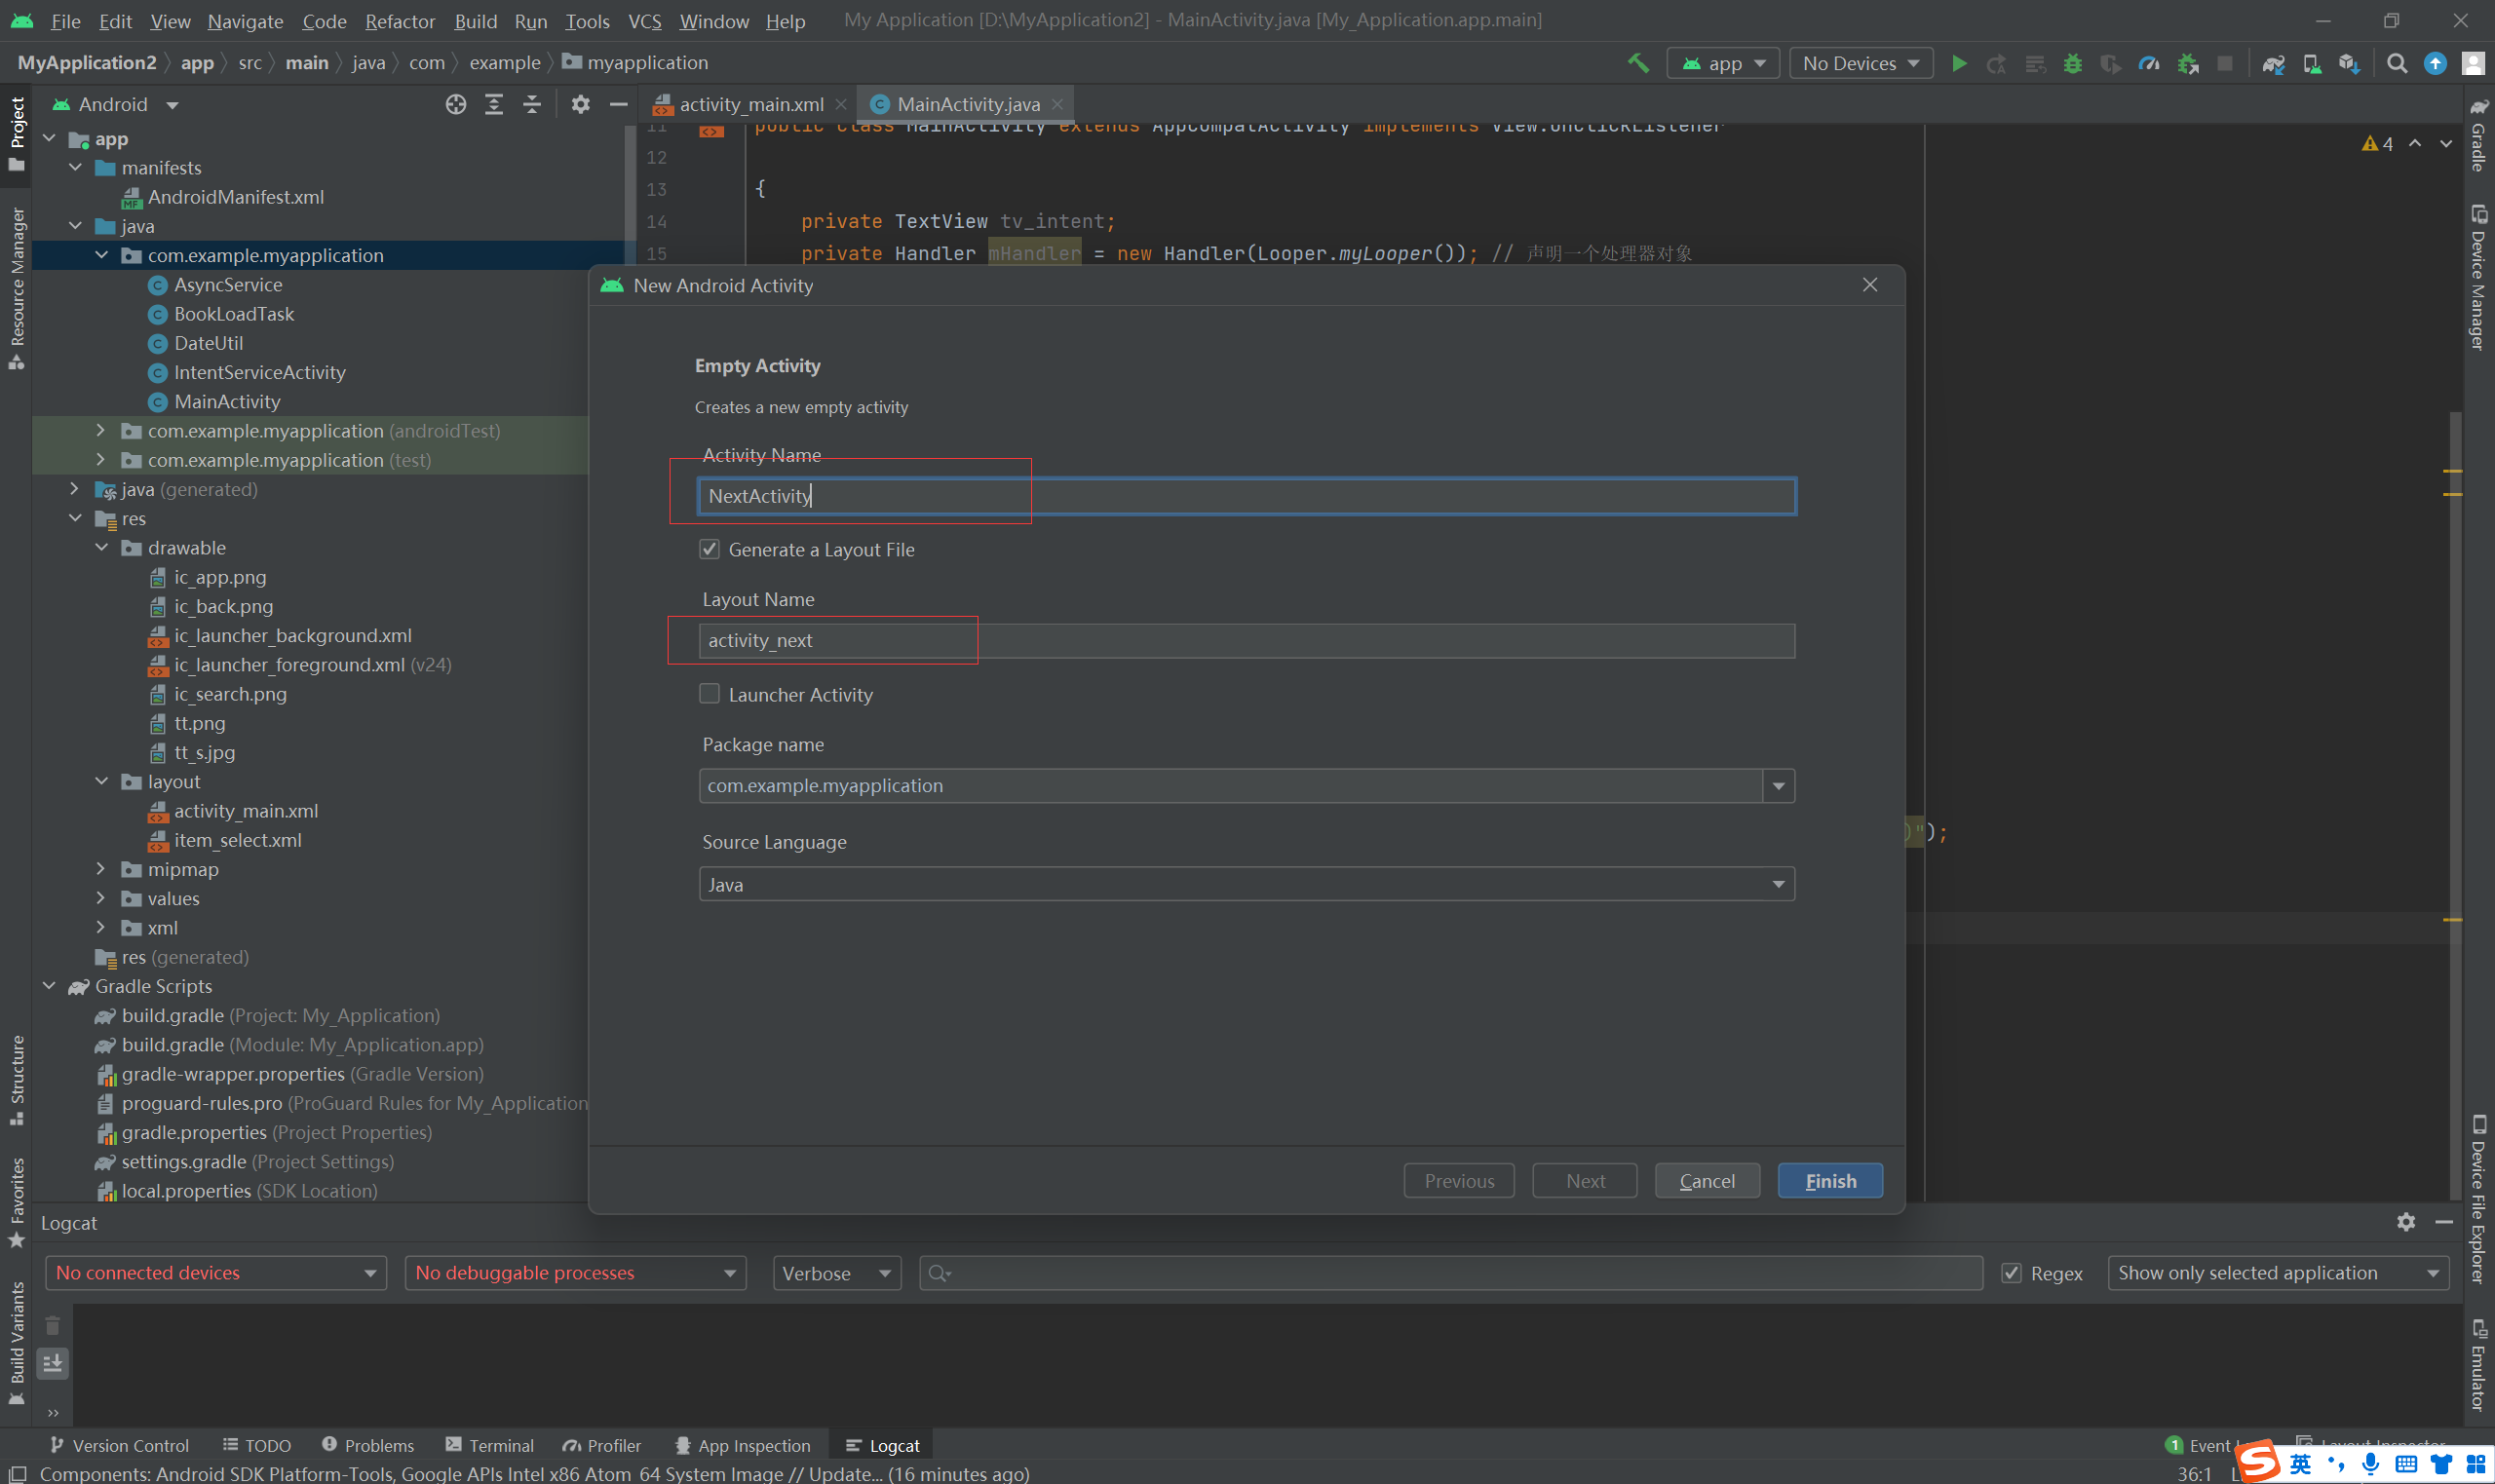Click the Finish button
2495x1484 pixels.
pyautogui.click(x=1829, y=1181)
